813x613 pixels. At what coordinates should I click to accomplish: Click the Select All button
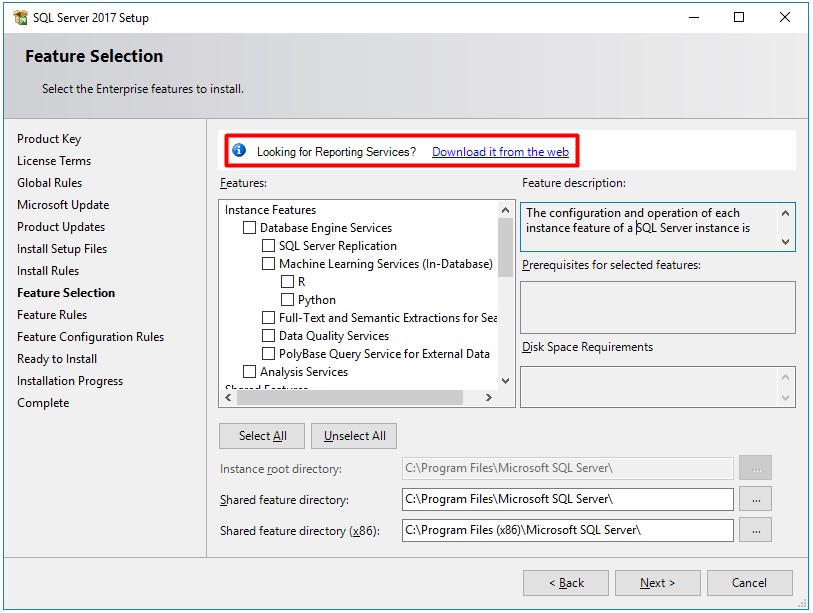click(261, 435)
